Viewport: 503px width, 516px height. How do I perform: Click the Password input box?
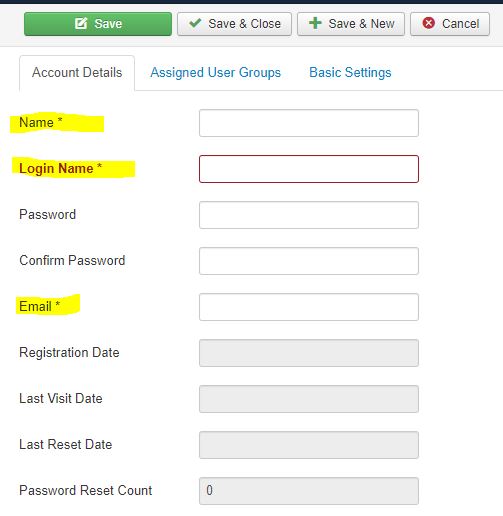point(309,215)
